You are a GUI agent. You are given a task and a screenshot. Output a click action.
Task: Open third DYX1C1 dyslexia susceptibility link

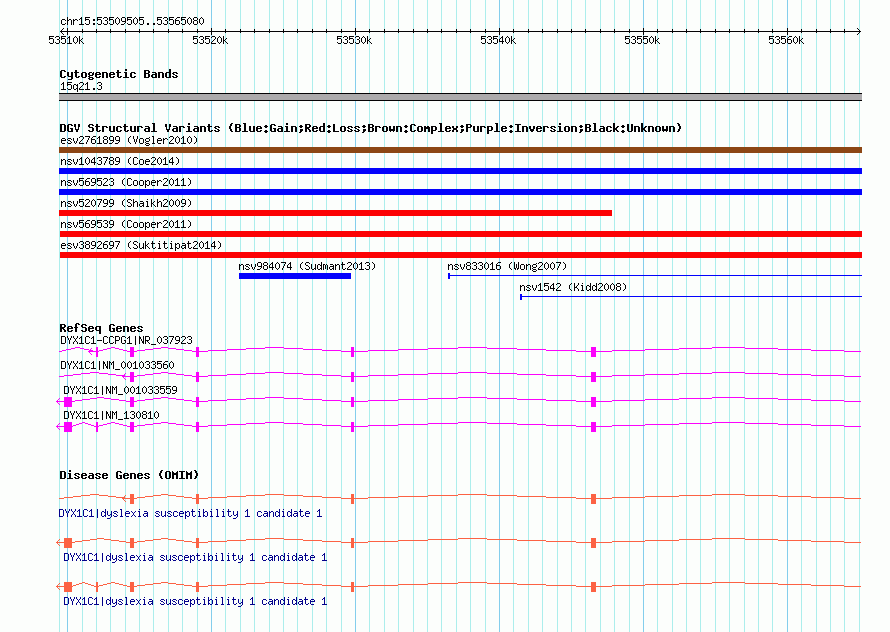pos(195,601)
